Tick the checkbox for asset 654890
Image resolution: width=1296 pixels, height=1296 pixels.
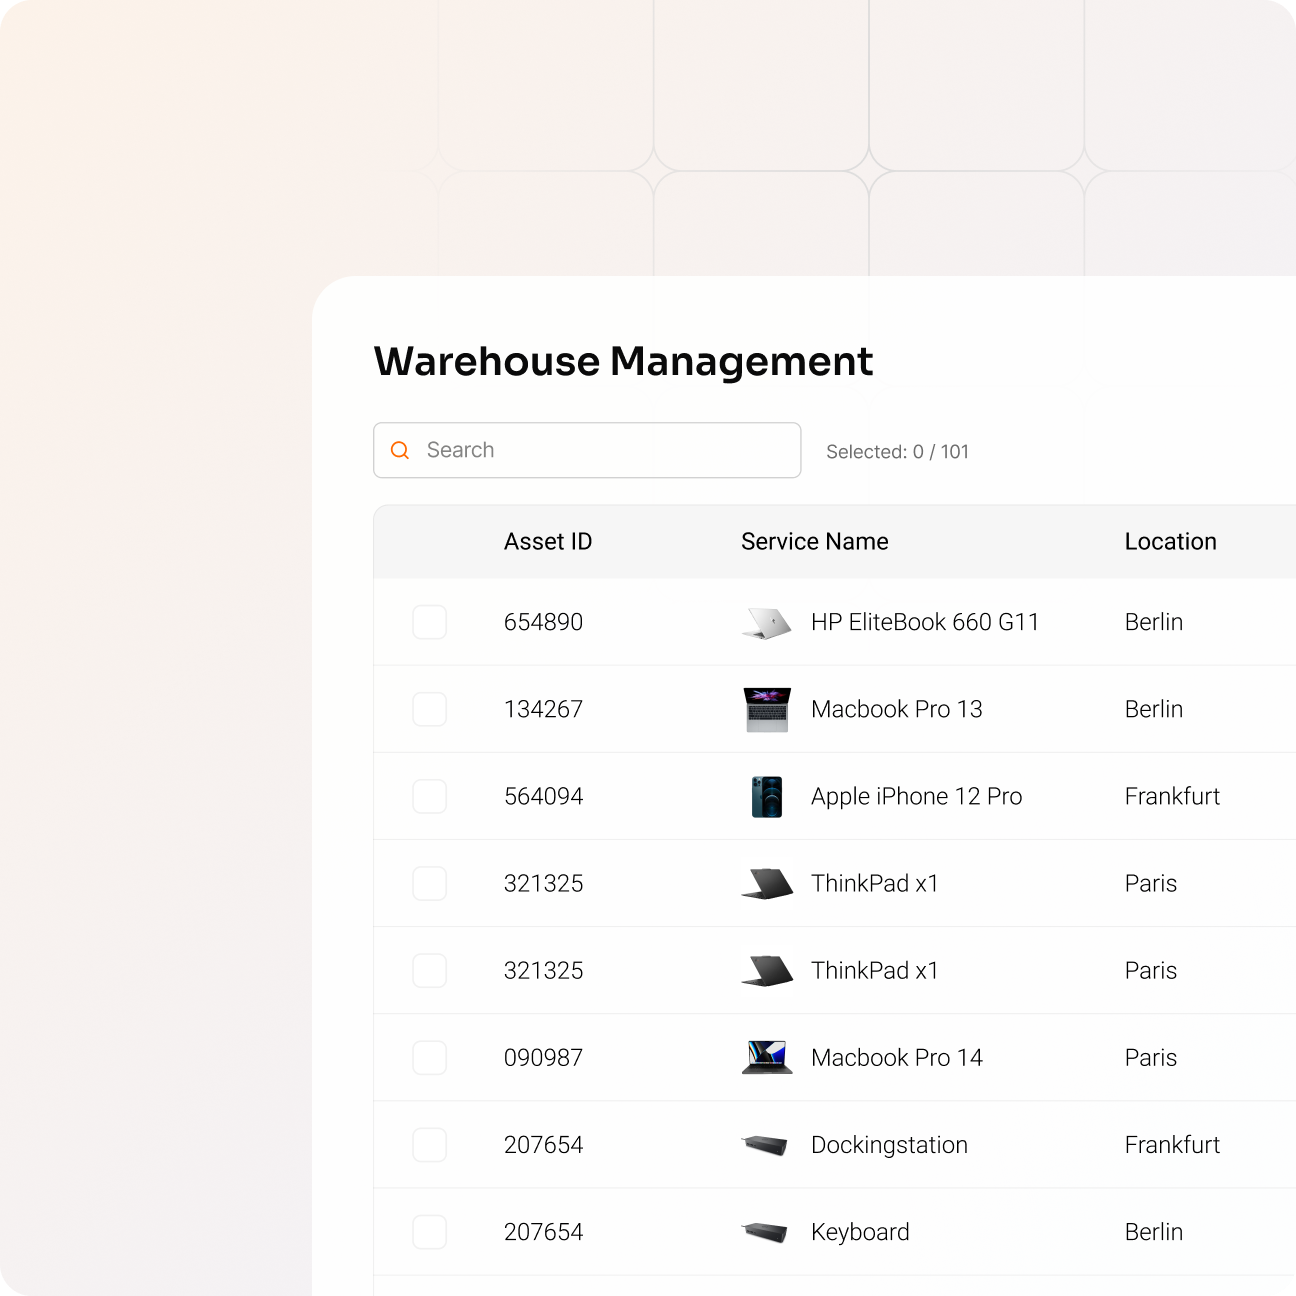point(430,622)
